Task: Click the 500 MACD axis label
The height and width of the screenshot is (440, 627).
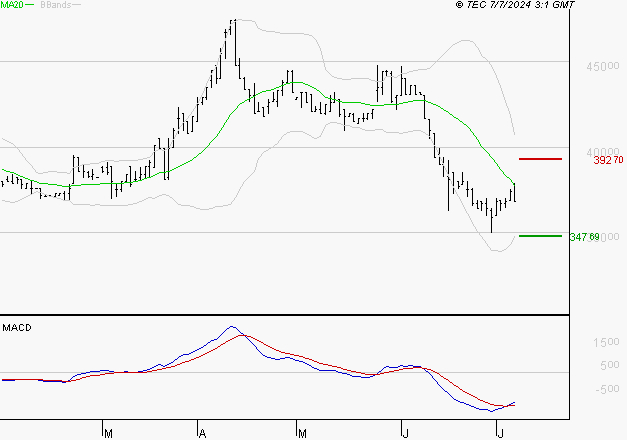Action: [x=610, y=365]
